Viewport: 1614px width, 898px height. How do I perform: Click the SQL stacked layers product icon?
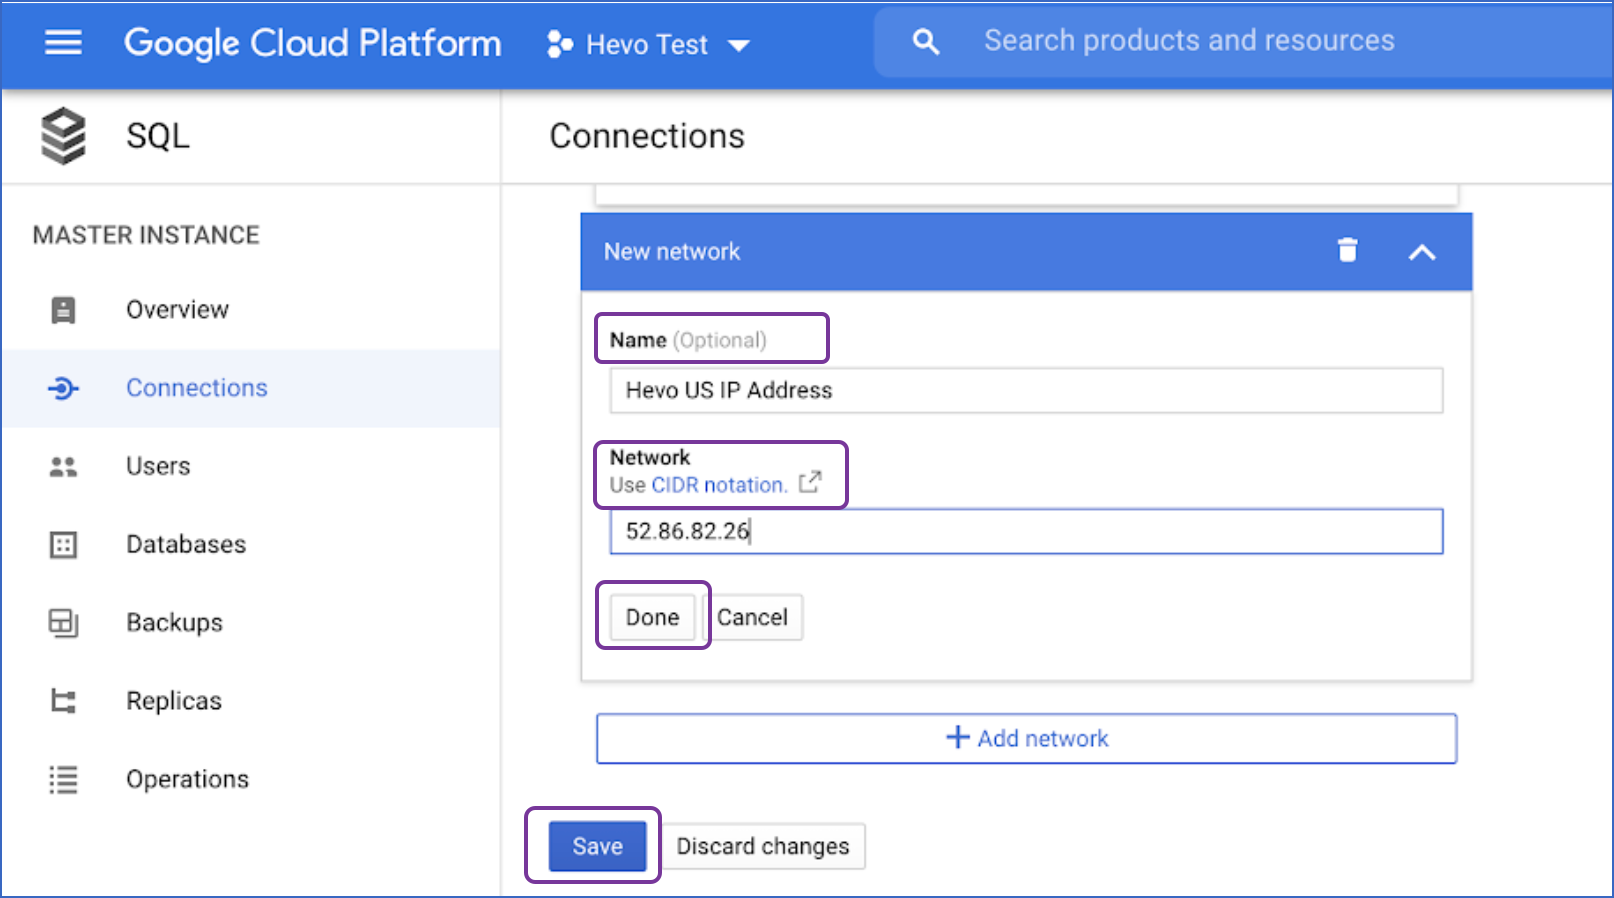63,135
